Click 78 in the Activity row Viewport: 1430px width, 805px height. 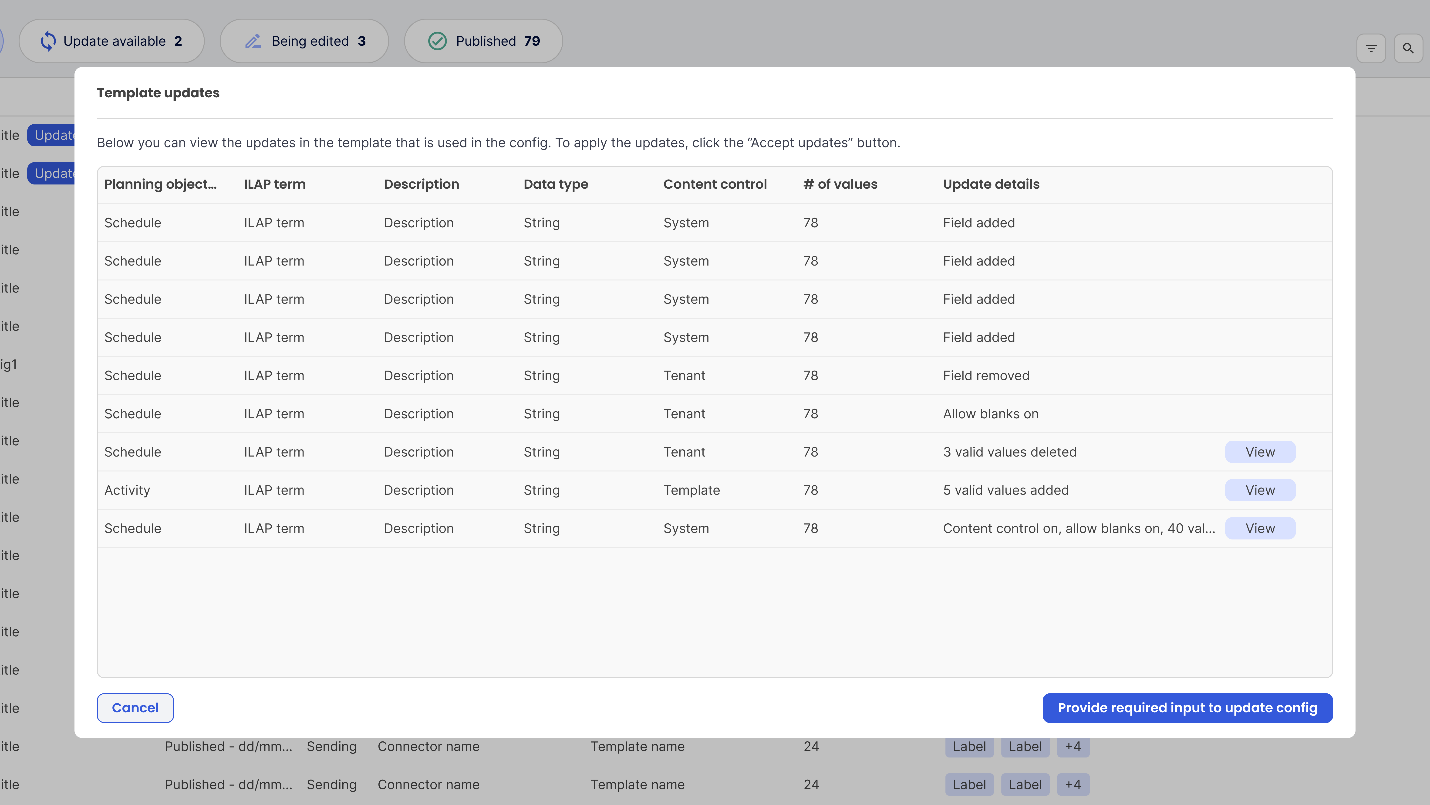(811, 490)
